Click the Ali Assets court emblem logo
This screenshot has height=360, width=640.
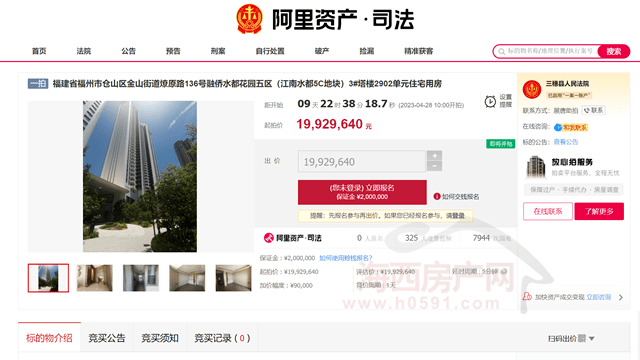point(249,19)
